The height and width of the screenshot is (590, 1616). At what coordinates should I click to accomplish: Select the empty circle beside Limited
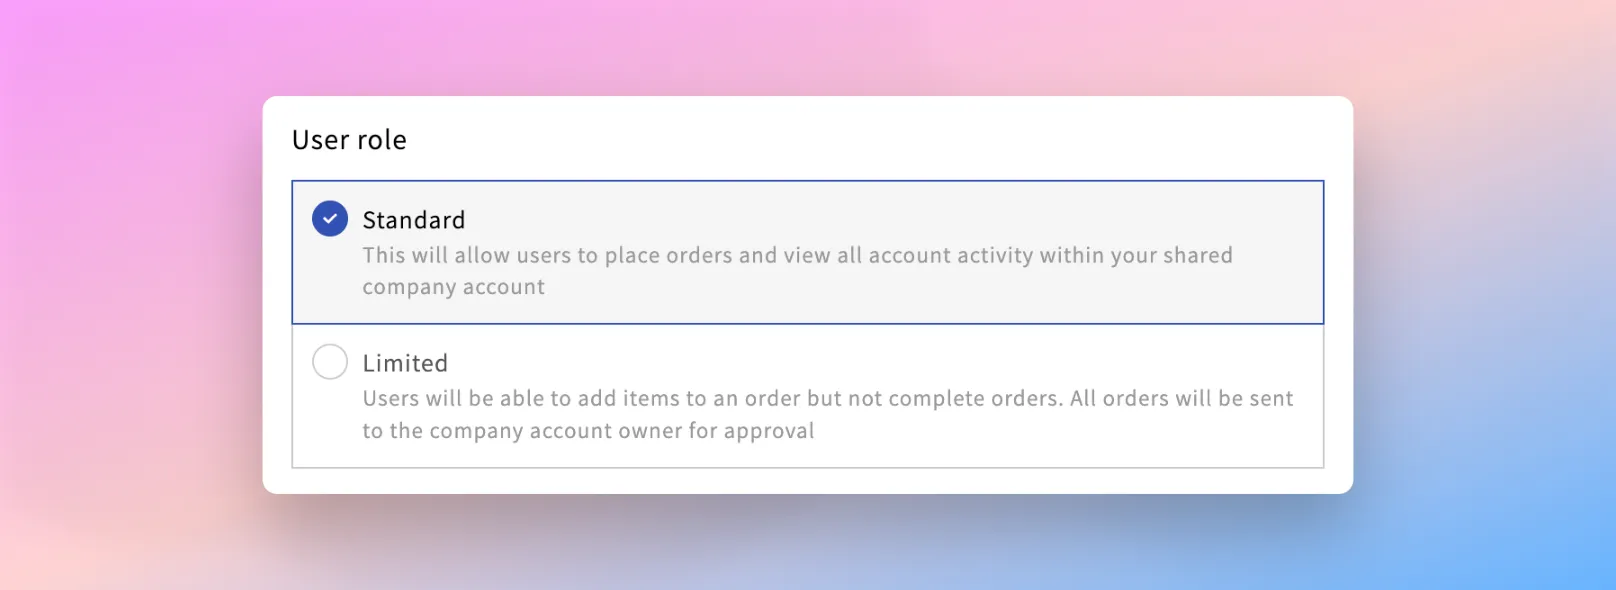[330, 362]
